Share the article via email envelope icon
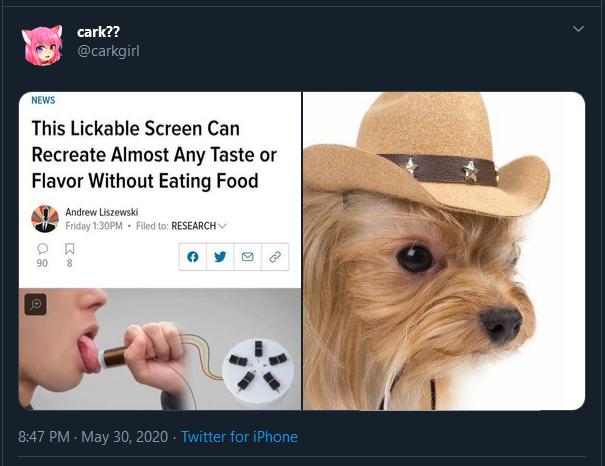605x466 pixels. coord(247,256)
